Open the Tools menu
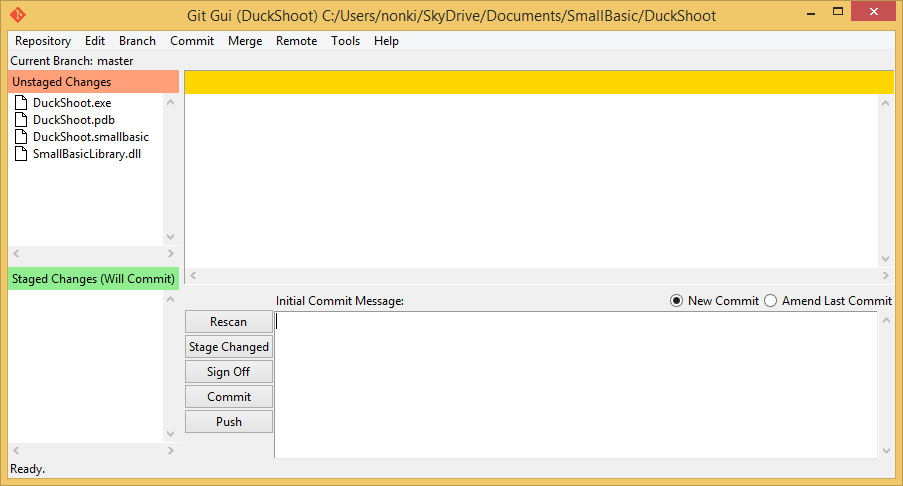Screen dimensions: 903x486 (345, 41)
